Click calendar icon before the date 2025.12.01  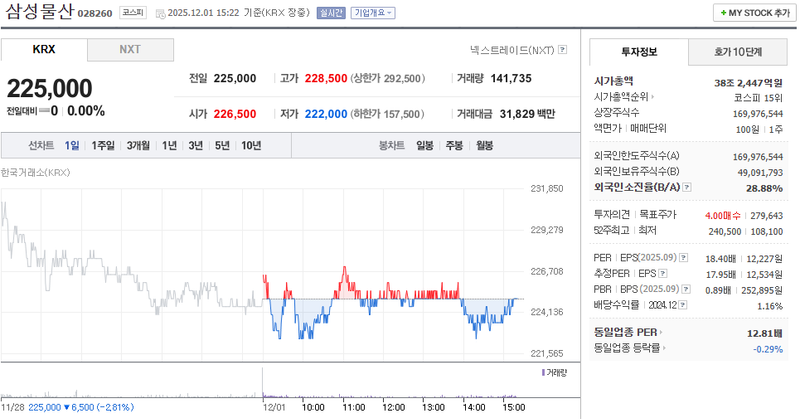[160, 13]
